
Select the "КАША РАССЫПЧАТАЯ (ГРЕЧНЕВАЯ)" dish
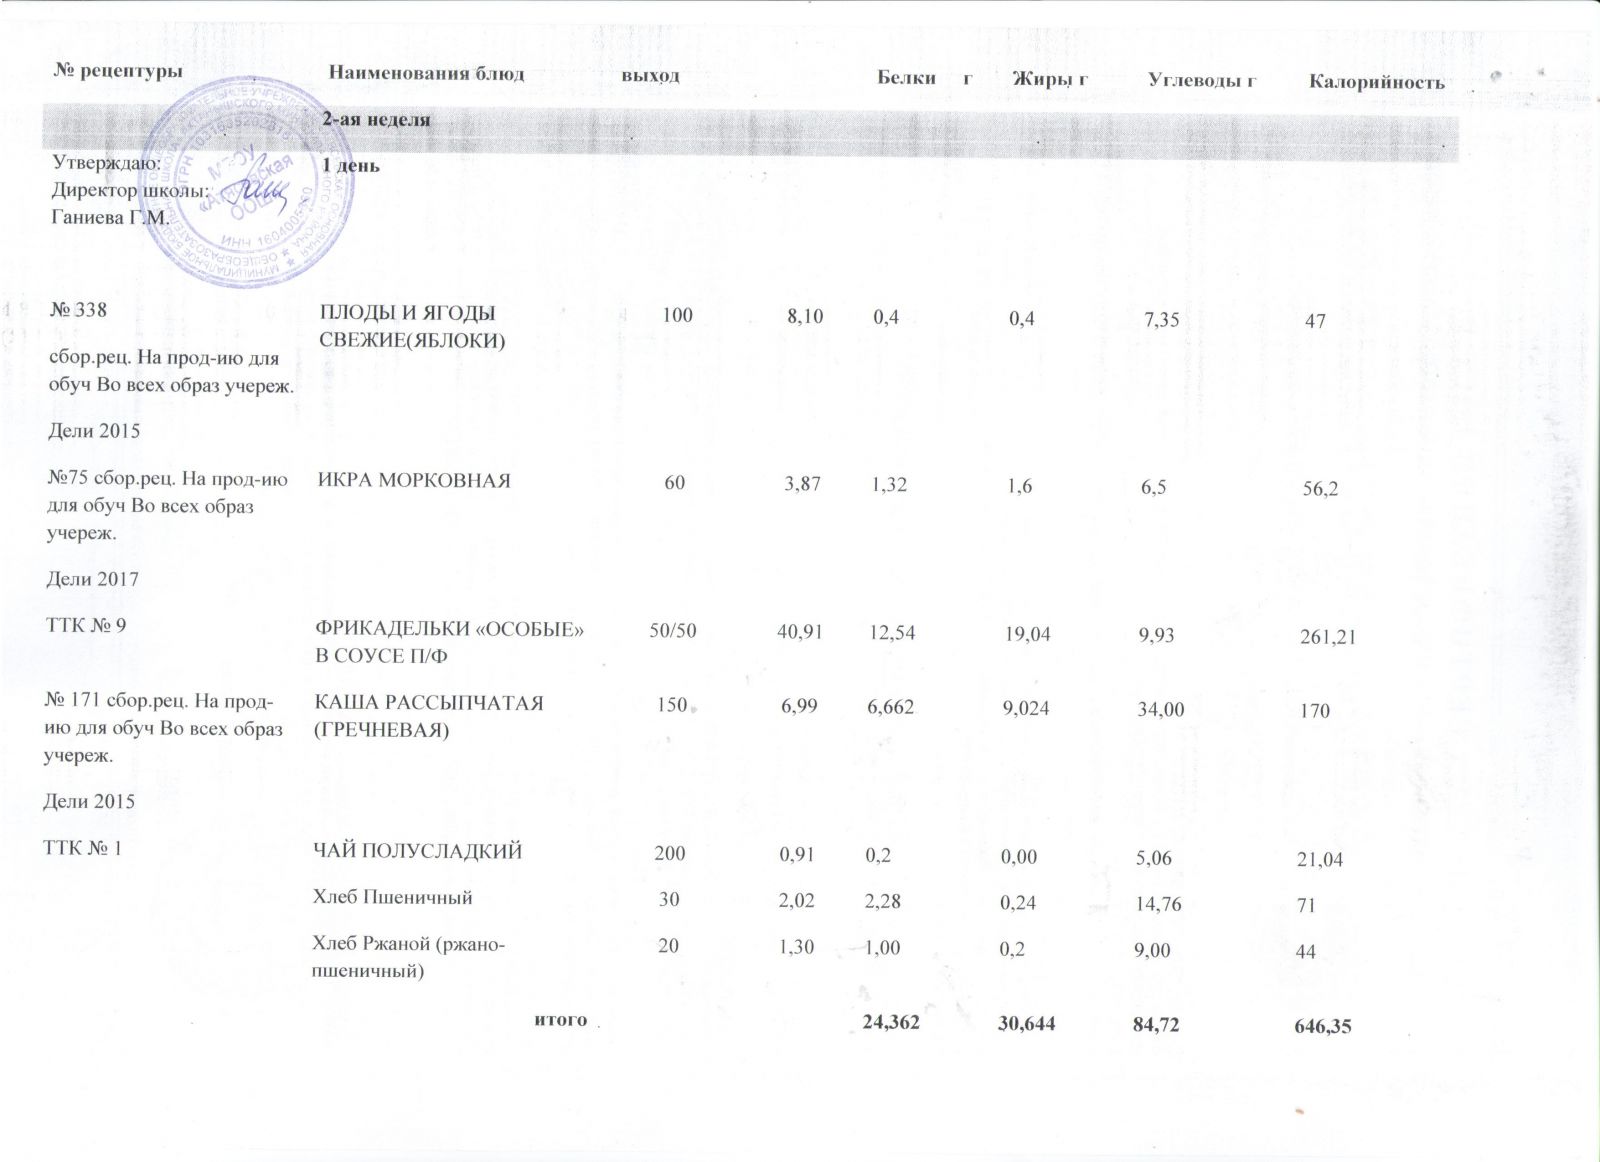click(x=429, y=716)
